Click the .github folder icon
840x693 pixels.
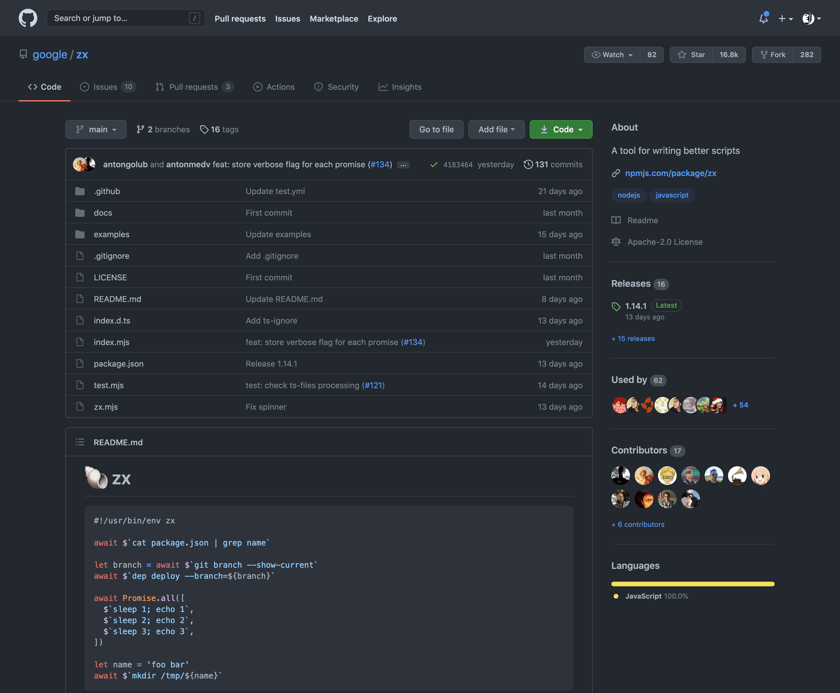(80, 191)
